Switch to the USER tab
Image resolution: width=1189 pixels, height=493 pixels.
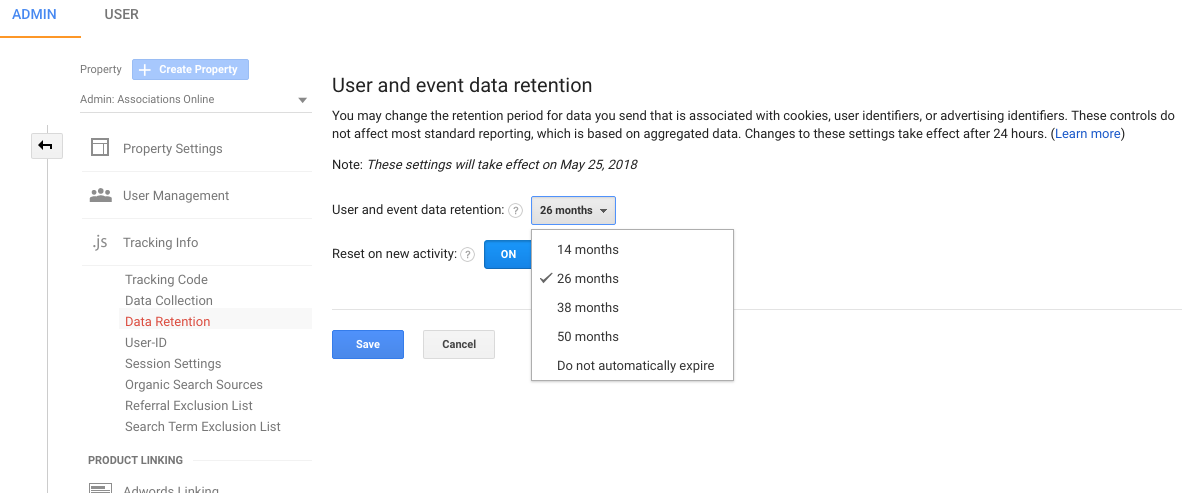tap(121, 15)
